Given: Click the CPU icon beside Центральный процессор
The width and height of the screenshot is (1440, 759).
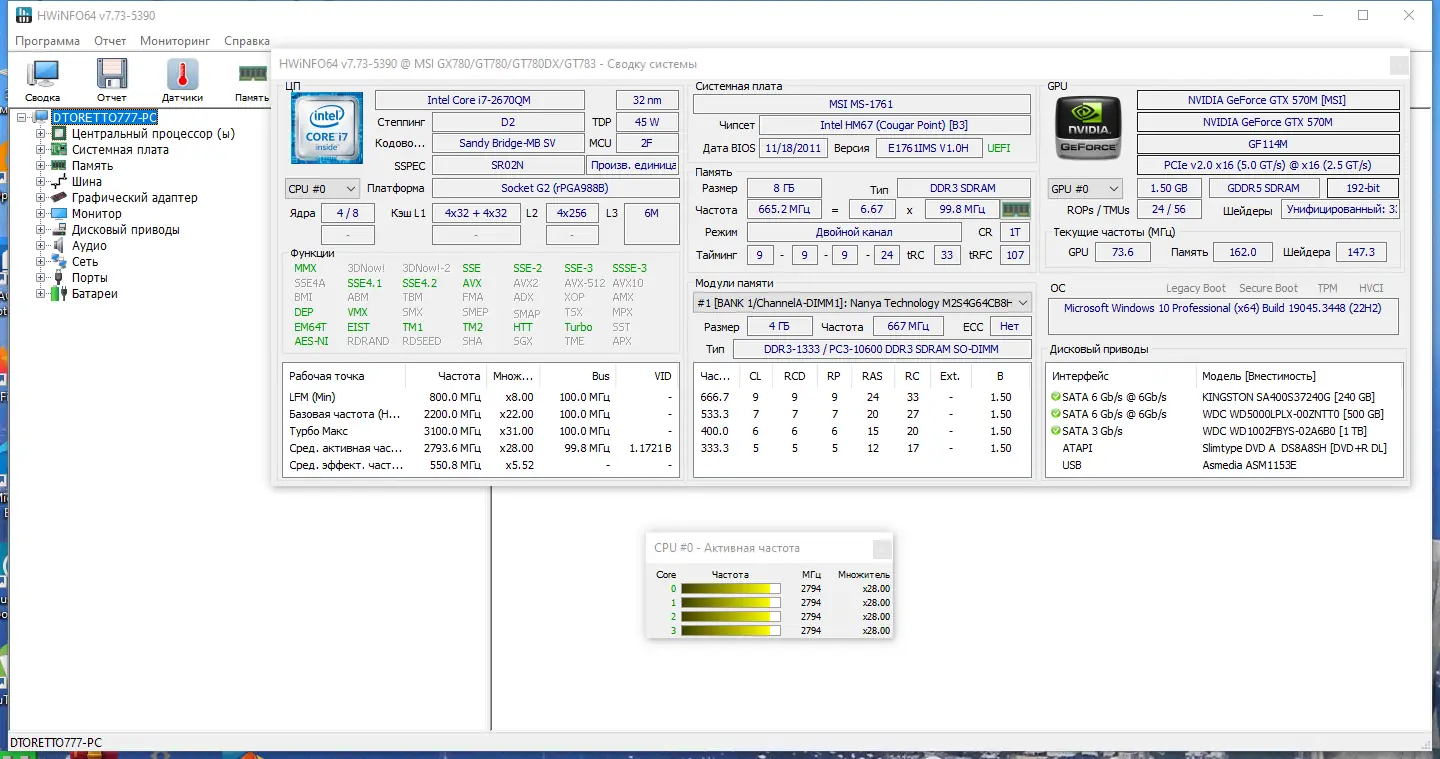Looking at the screenshot, I should (x=59, y=133).
